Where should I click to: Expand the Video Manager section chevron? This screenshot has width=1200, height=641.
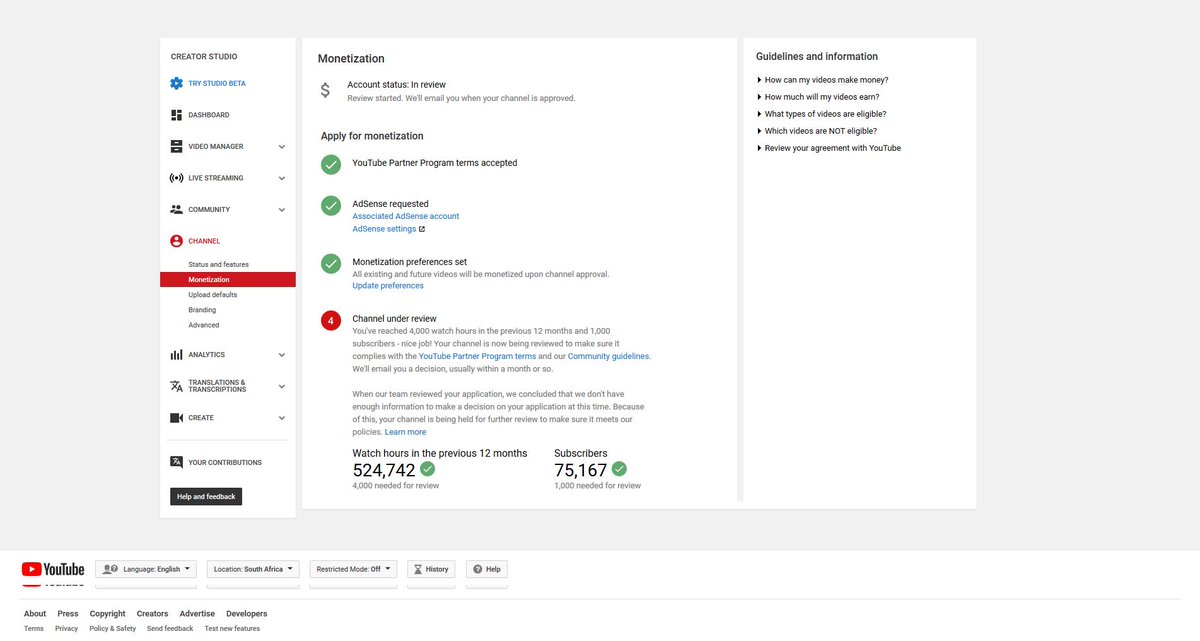[282, 147]
